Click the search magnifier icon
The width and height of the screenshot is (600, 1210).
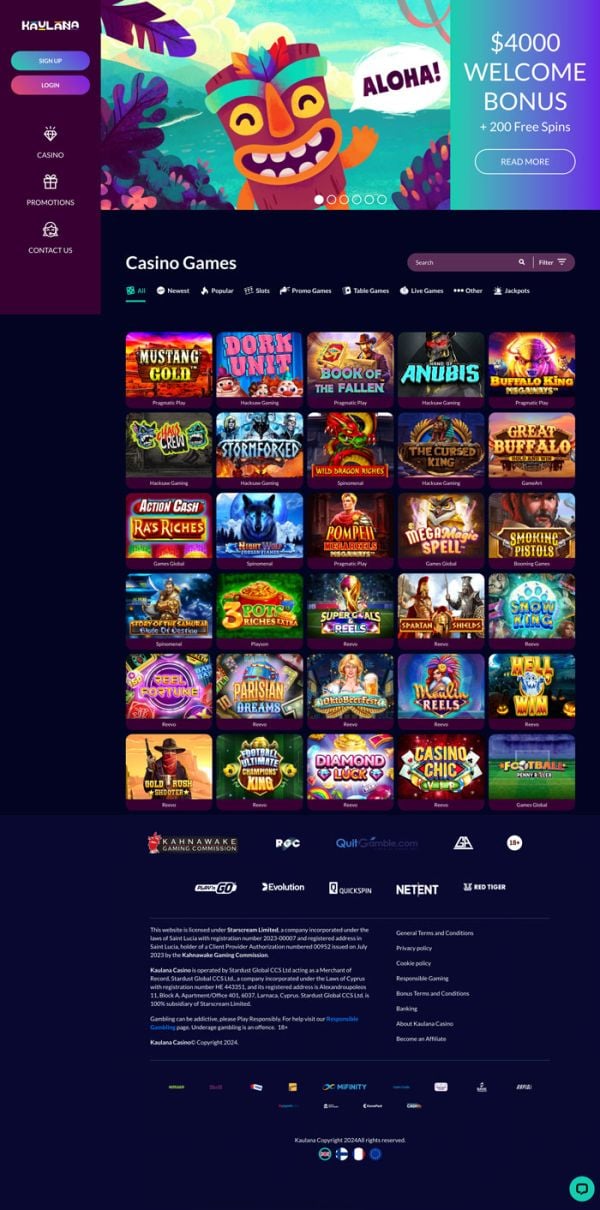(521, 262)
